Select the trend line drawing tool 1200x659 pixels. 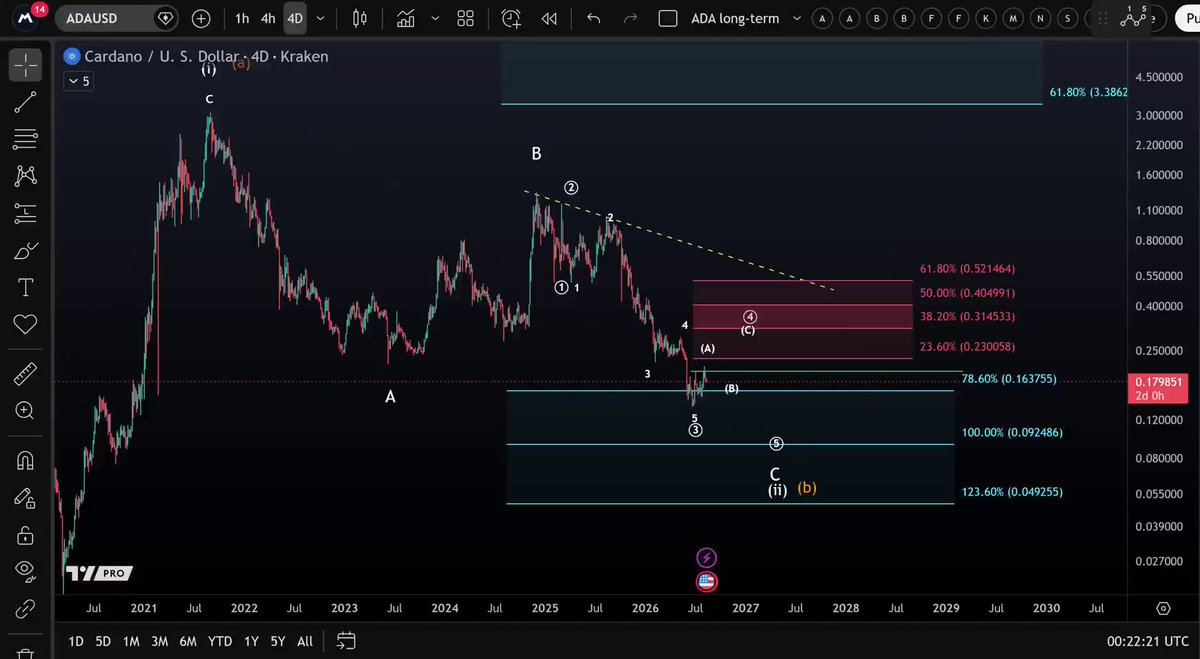pyautogui.click(x=25, y=102)
